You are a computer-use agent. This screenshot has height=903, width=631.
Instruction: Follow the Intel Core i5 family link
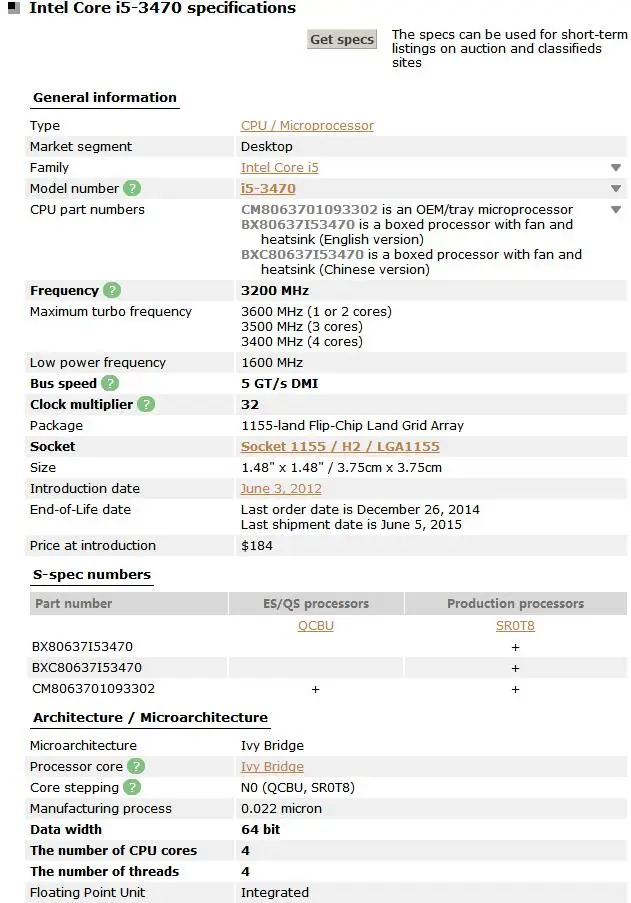[x=280, y=168]
